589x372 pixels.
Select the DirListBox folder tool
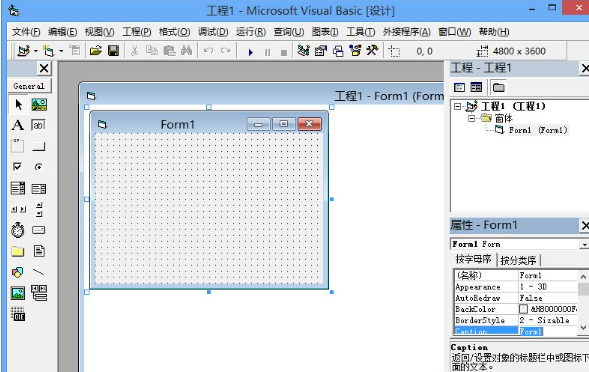point(17,251)
